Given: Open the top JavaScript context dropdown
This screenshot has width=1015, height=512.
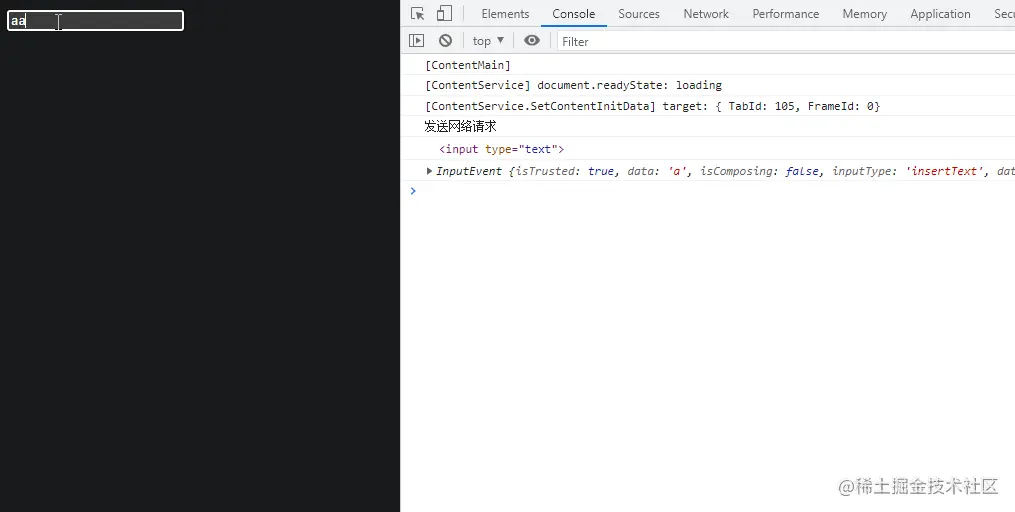Looking at the screenshot, I should coord(488,41).
